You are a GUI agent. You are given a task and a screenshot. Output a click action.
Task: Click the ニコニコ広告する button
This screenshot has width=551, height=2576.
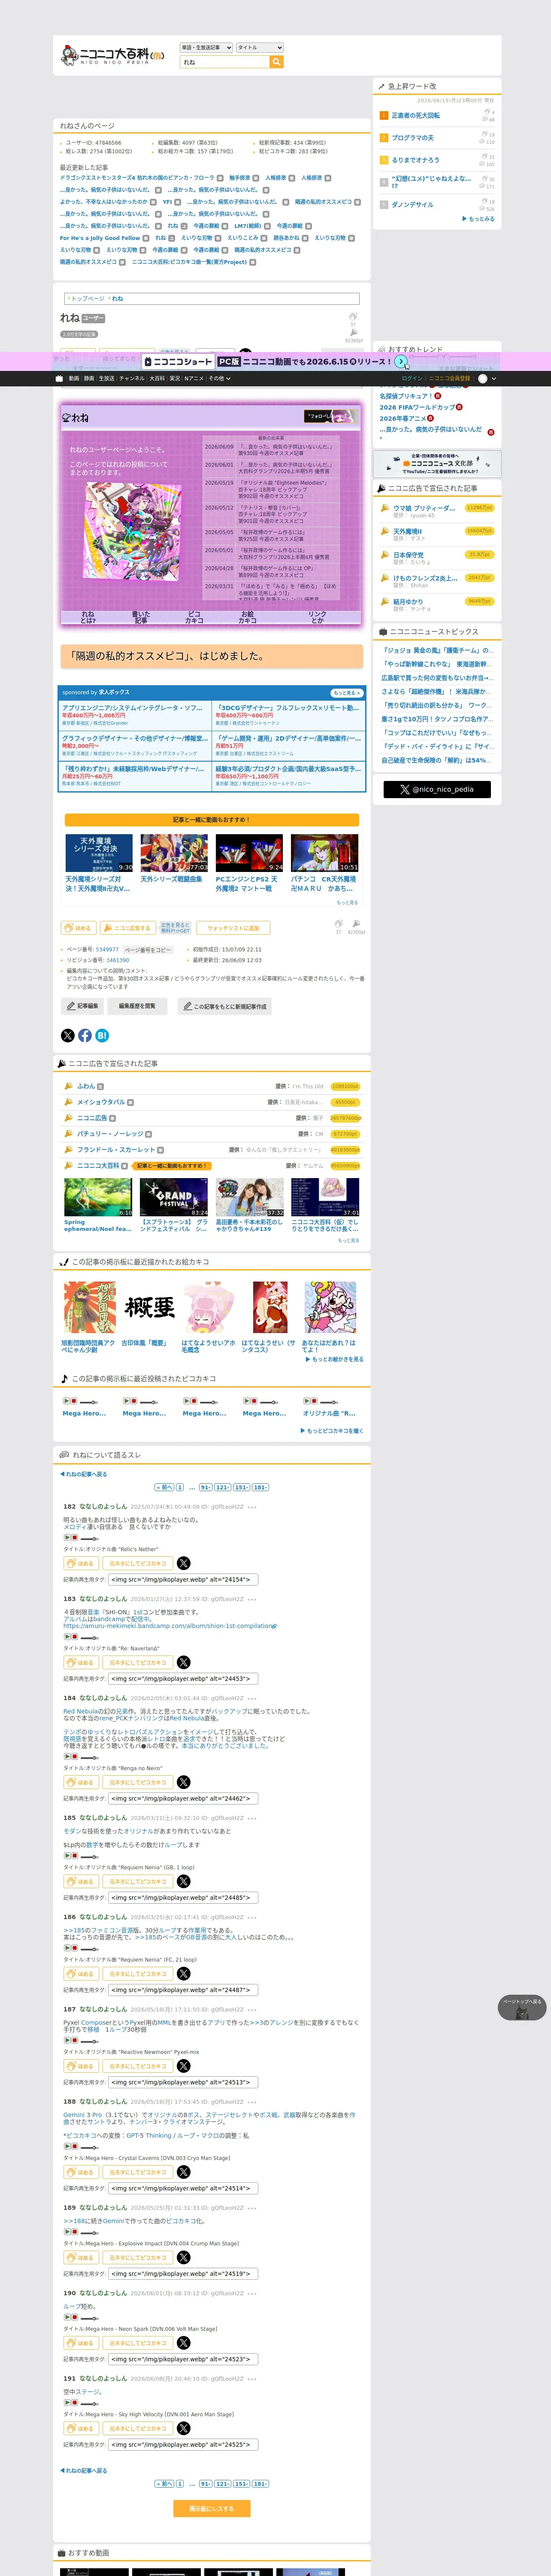(128, 928)
